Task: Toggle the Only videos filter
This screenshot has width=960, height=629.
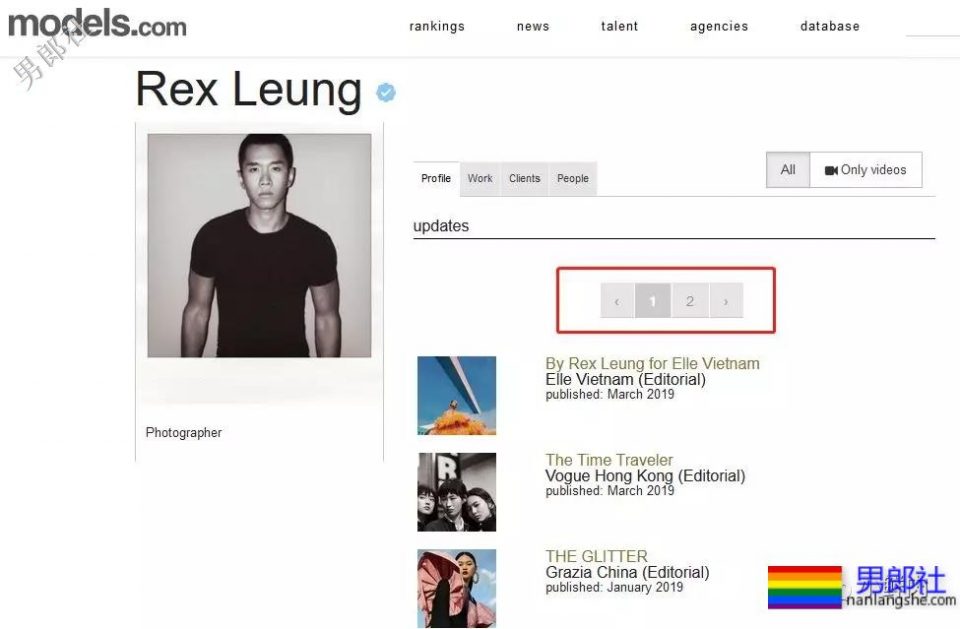Action: coord(866,170)
